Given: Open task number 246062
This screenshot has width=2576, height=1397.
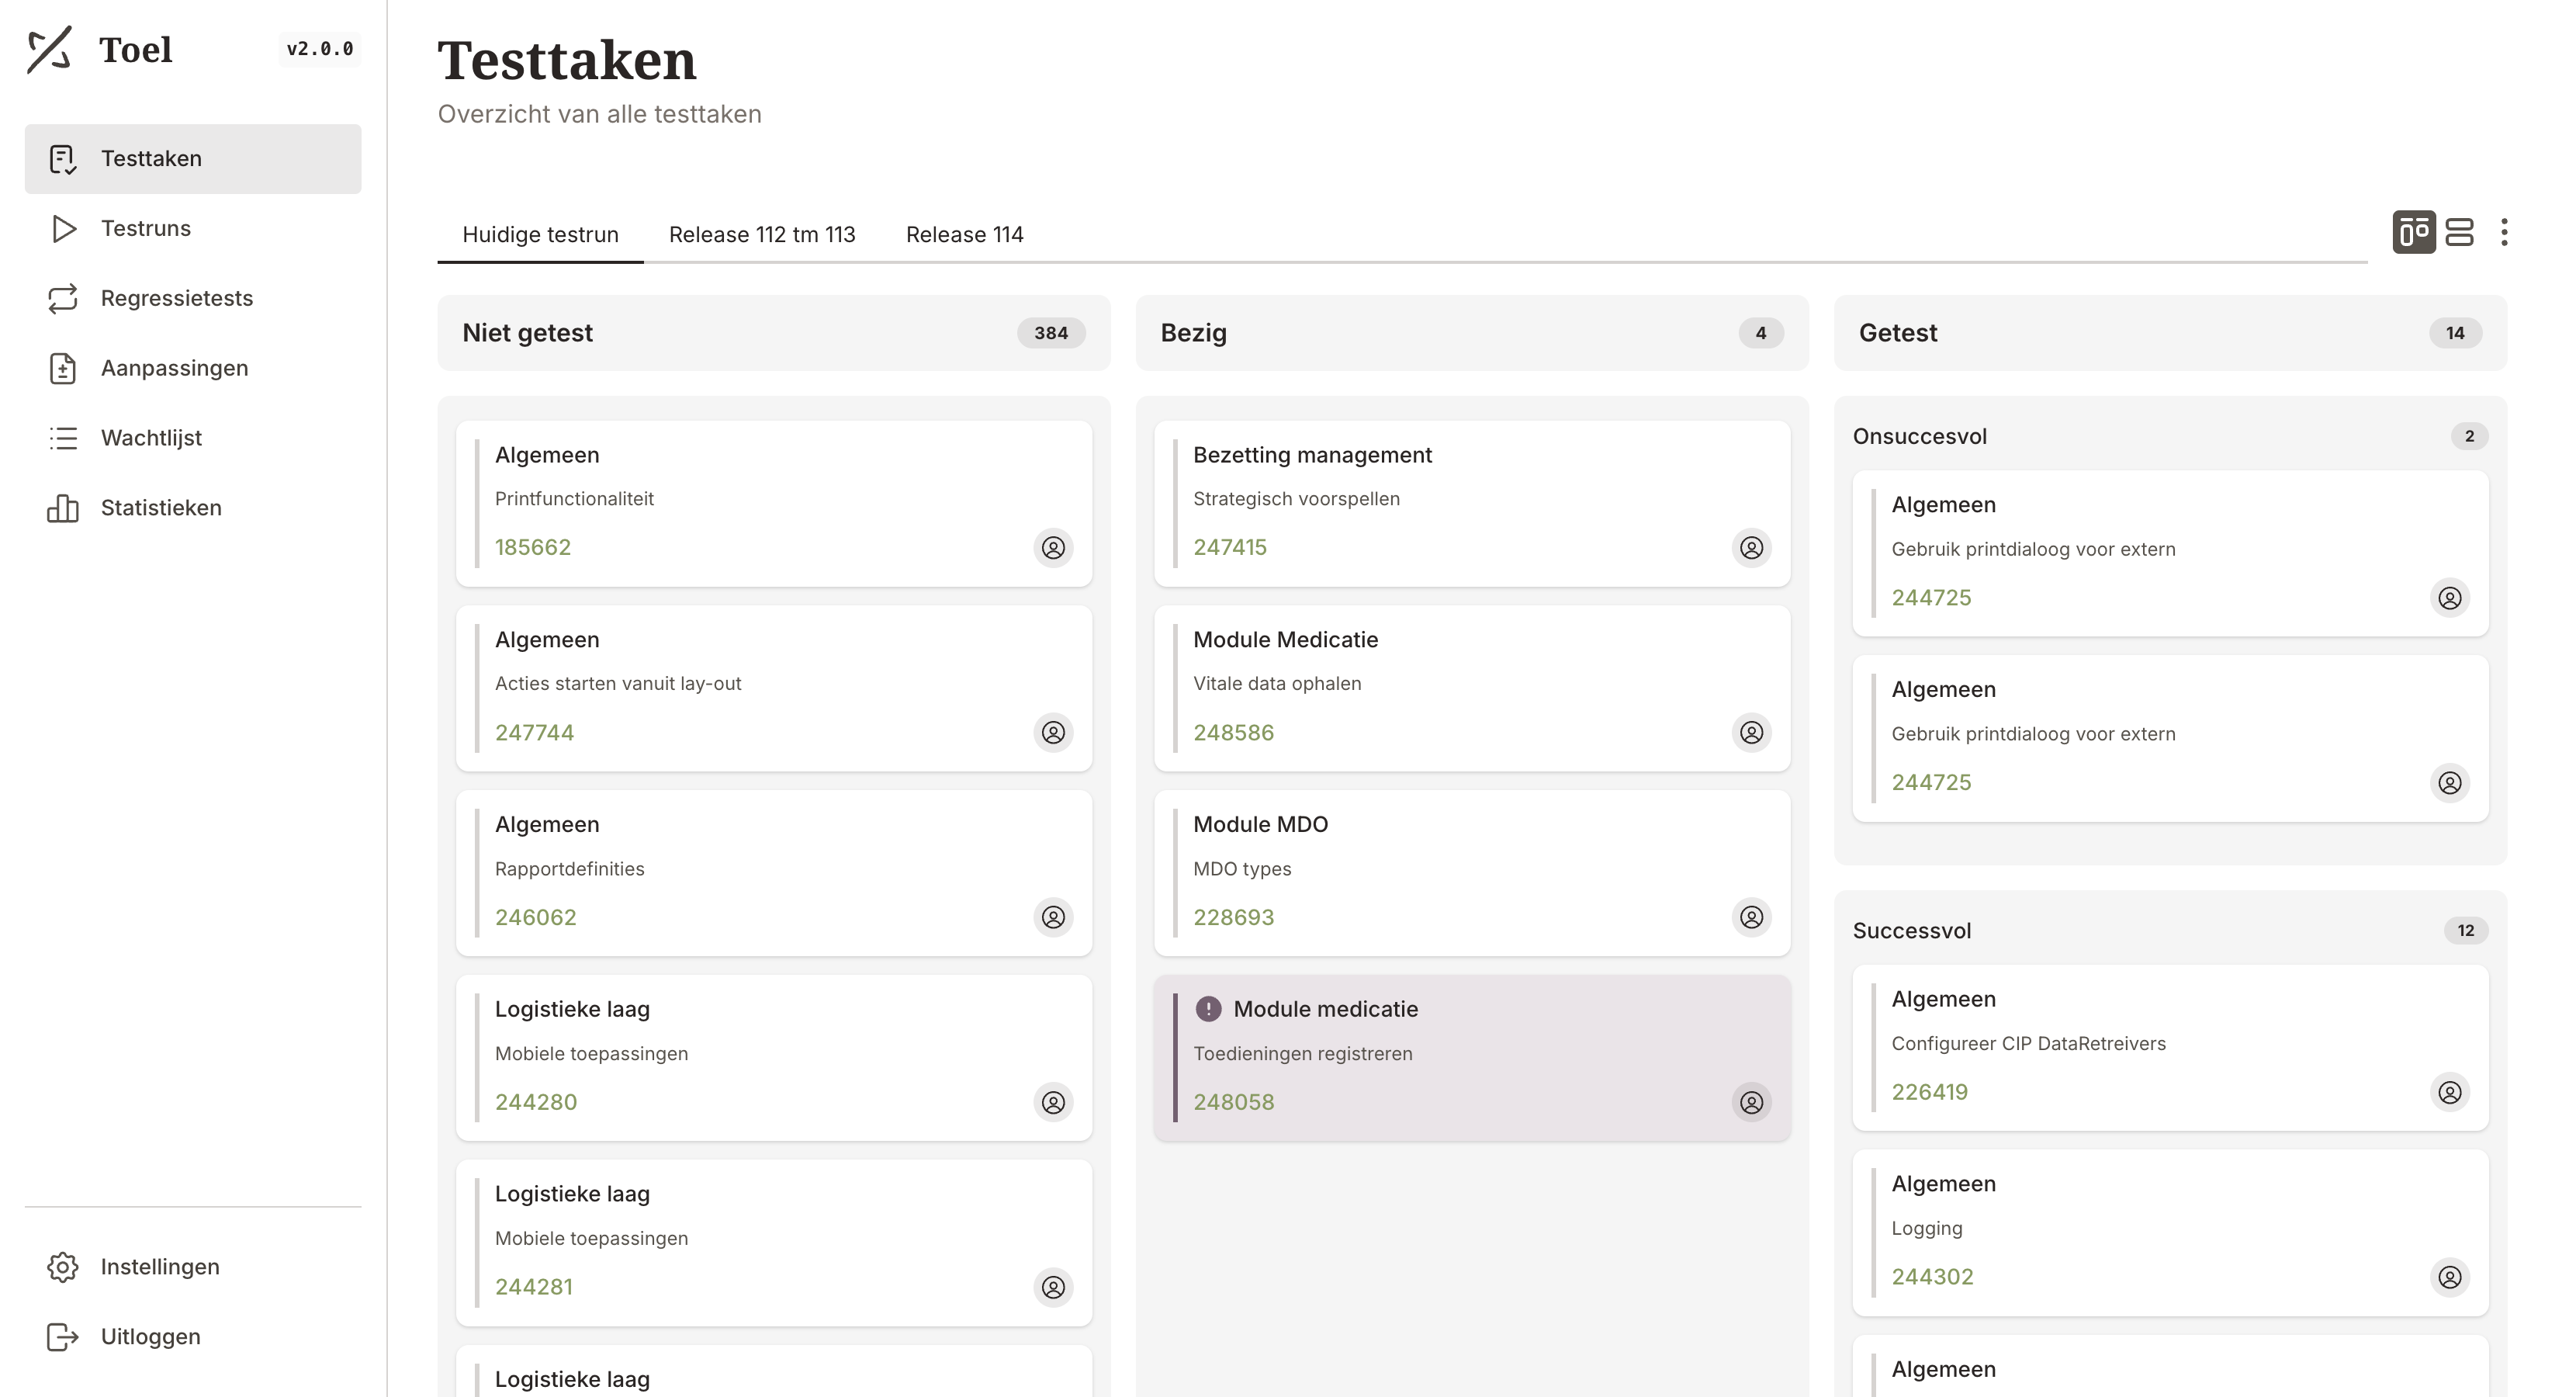Looking at the screenshot, I should 535,918.
